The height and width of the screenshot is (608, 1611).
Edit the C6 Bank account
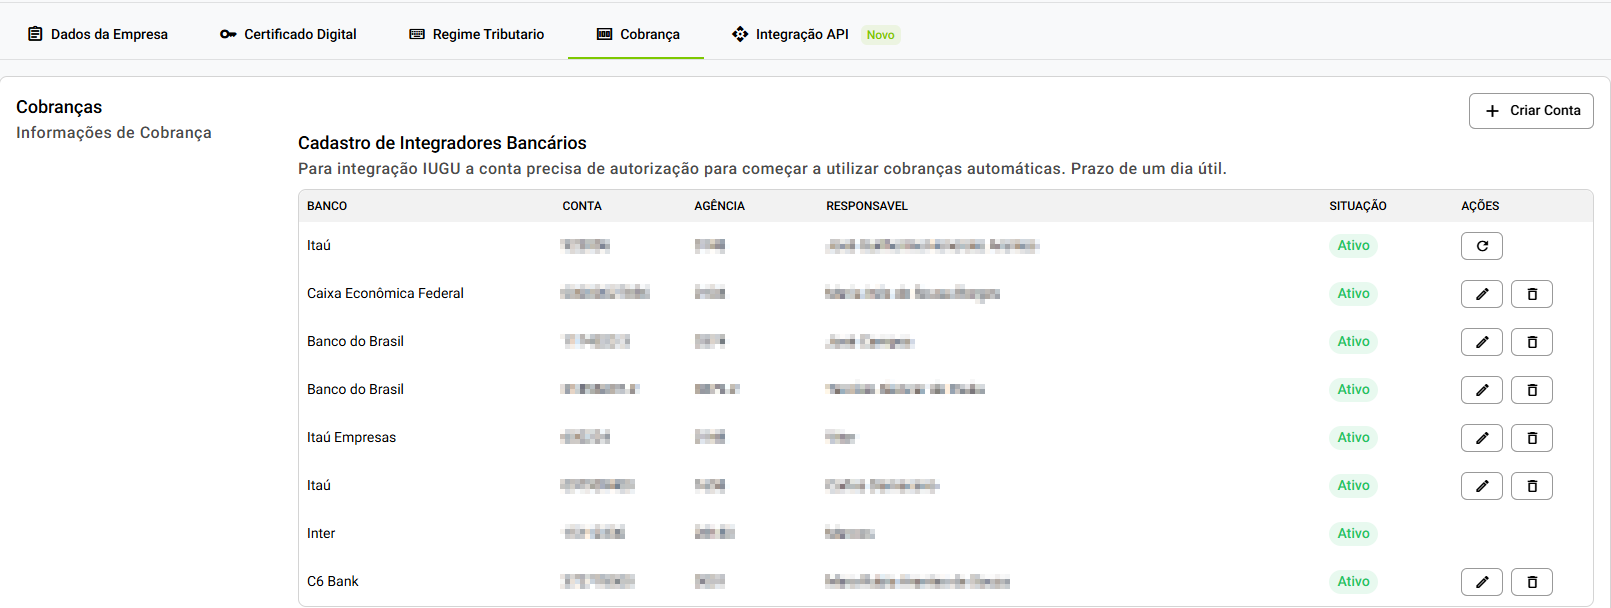(x=1481, y=582)
